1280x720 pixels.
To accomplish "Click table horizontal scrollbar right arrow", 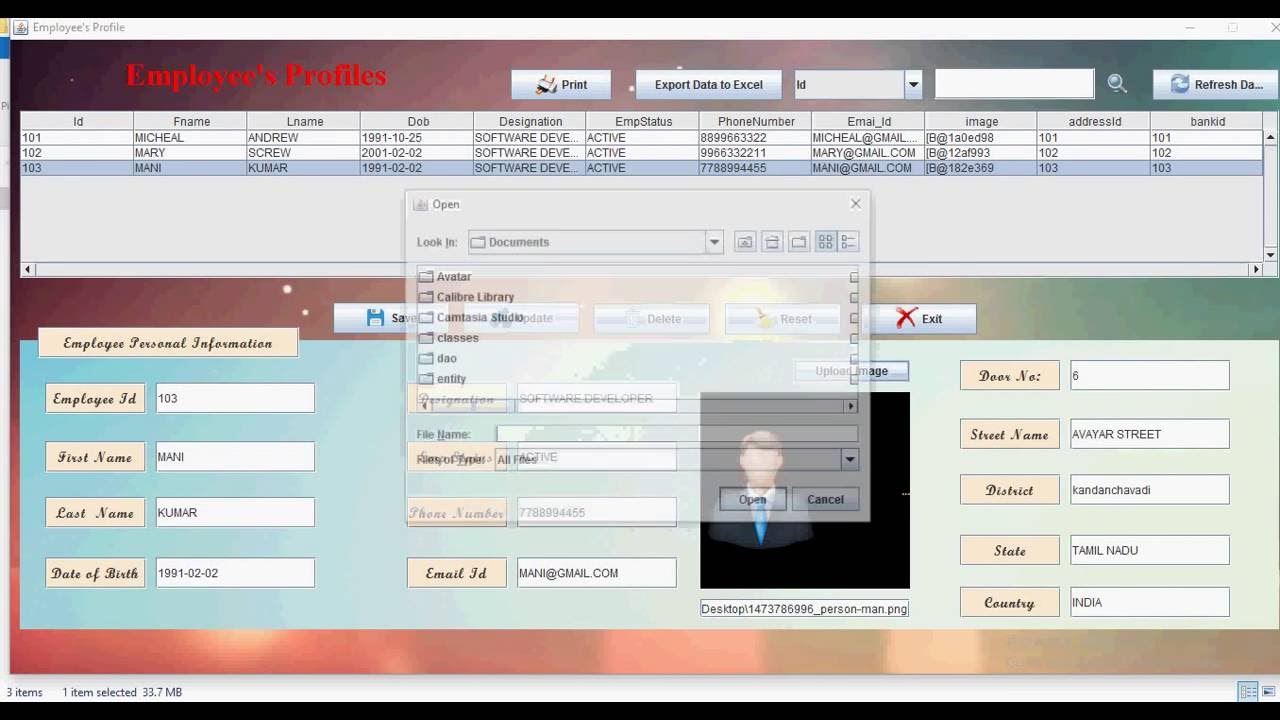I will click(x=1256, y=269).
